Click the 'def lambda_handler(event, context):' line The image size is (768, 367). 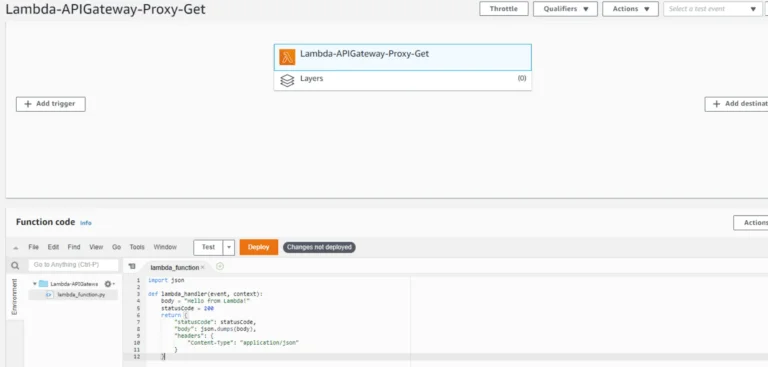click(205, 294)
